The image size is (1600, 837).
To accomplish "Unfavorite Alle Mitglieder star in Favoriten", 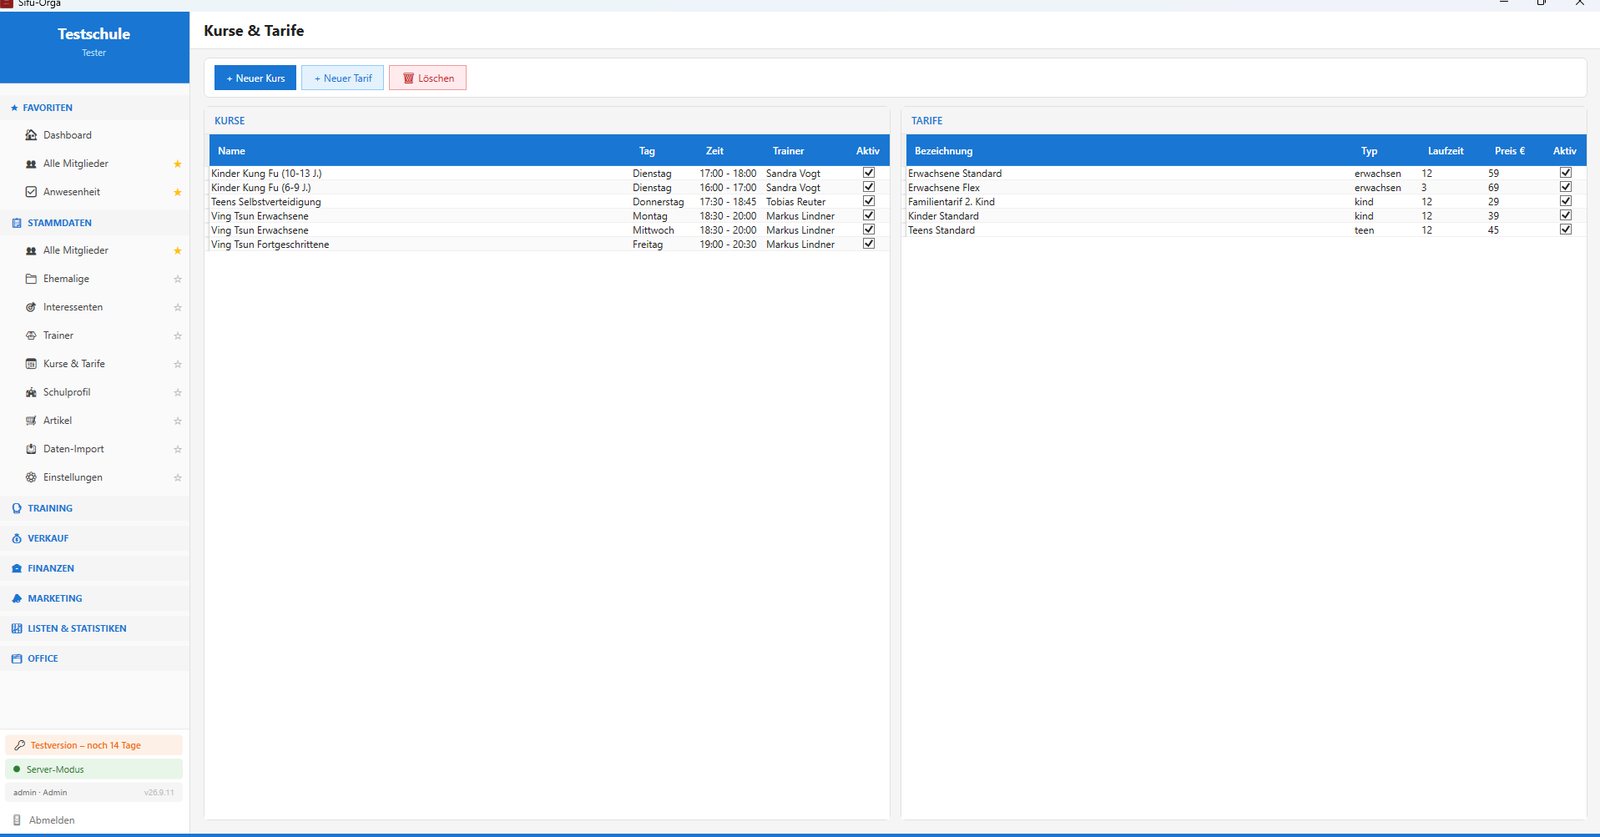I will (178, 164).
